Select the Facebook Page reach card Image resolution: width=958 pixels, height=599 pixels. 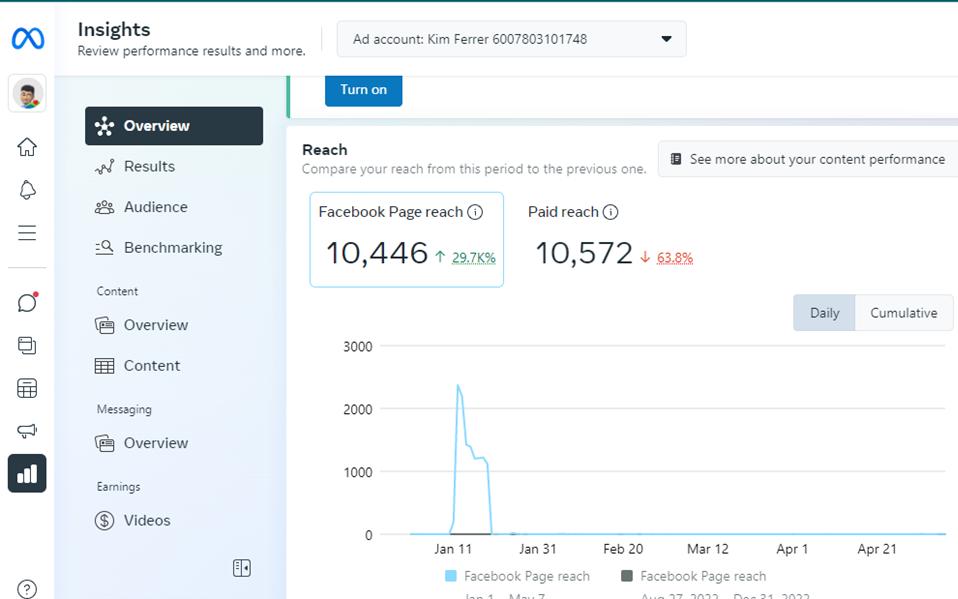point(406,240)
